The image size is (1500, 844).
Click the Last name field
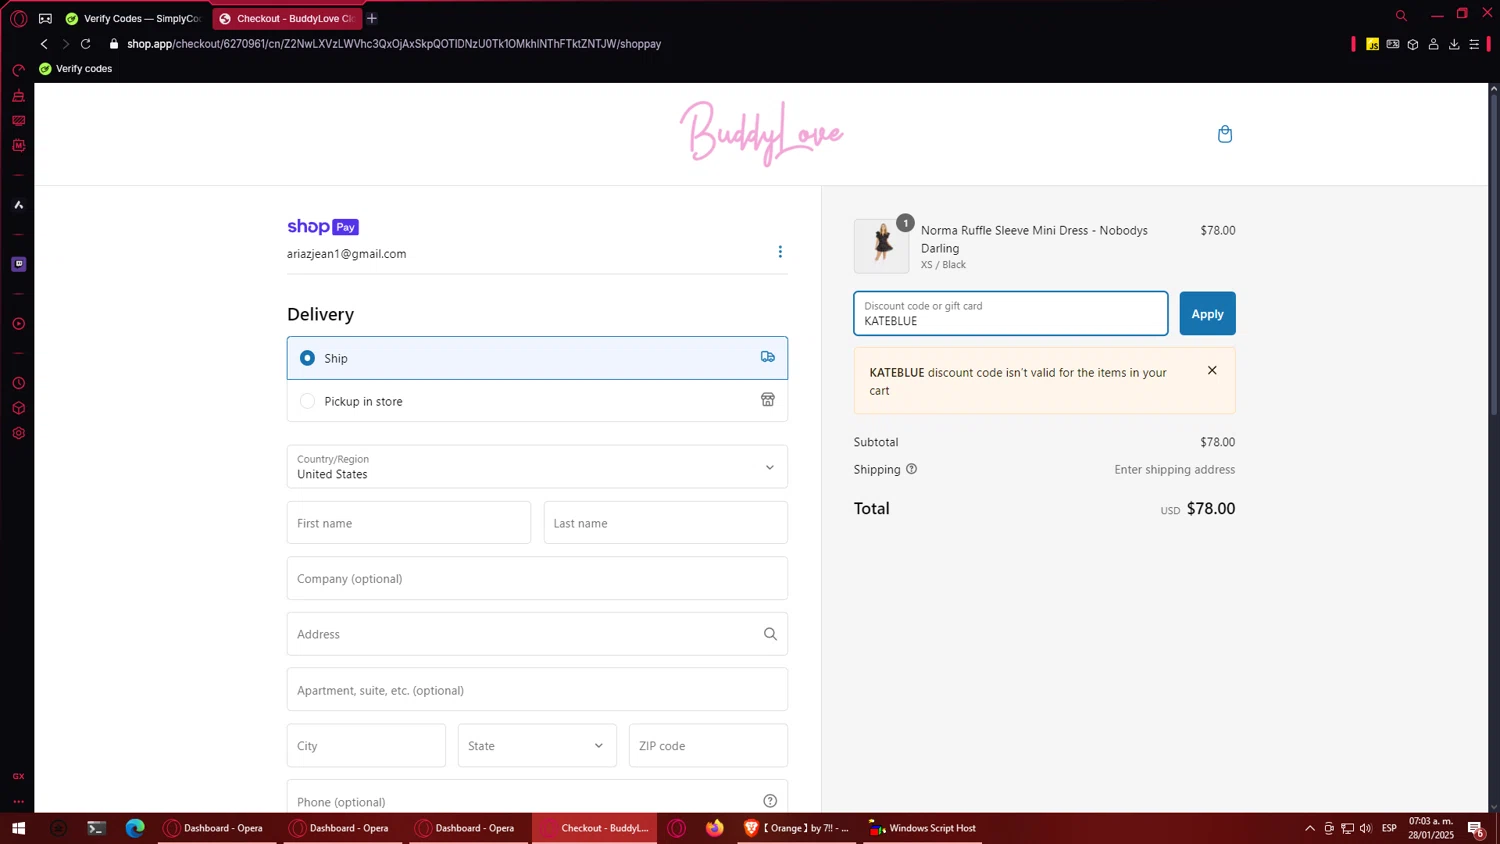pos(666,523)
